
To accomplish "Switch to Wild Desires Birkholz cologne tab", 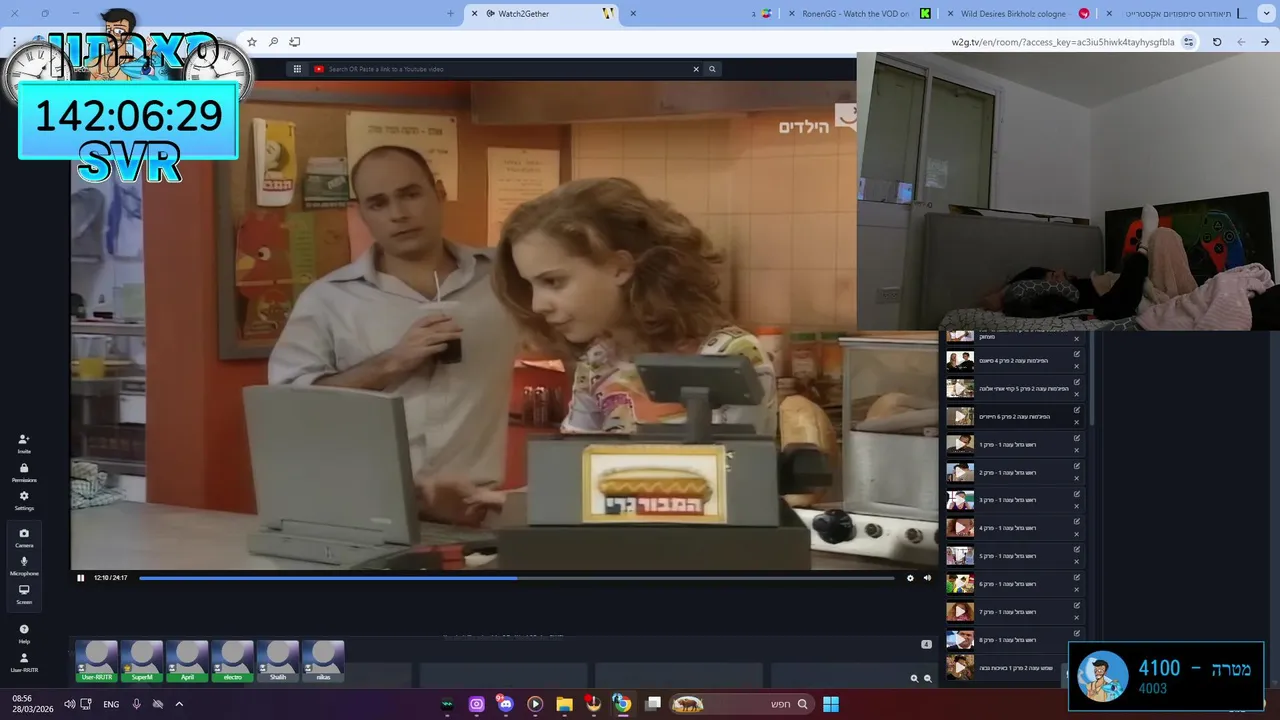I will (x=1020, y=13).
